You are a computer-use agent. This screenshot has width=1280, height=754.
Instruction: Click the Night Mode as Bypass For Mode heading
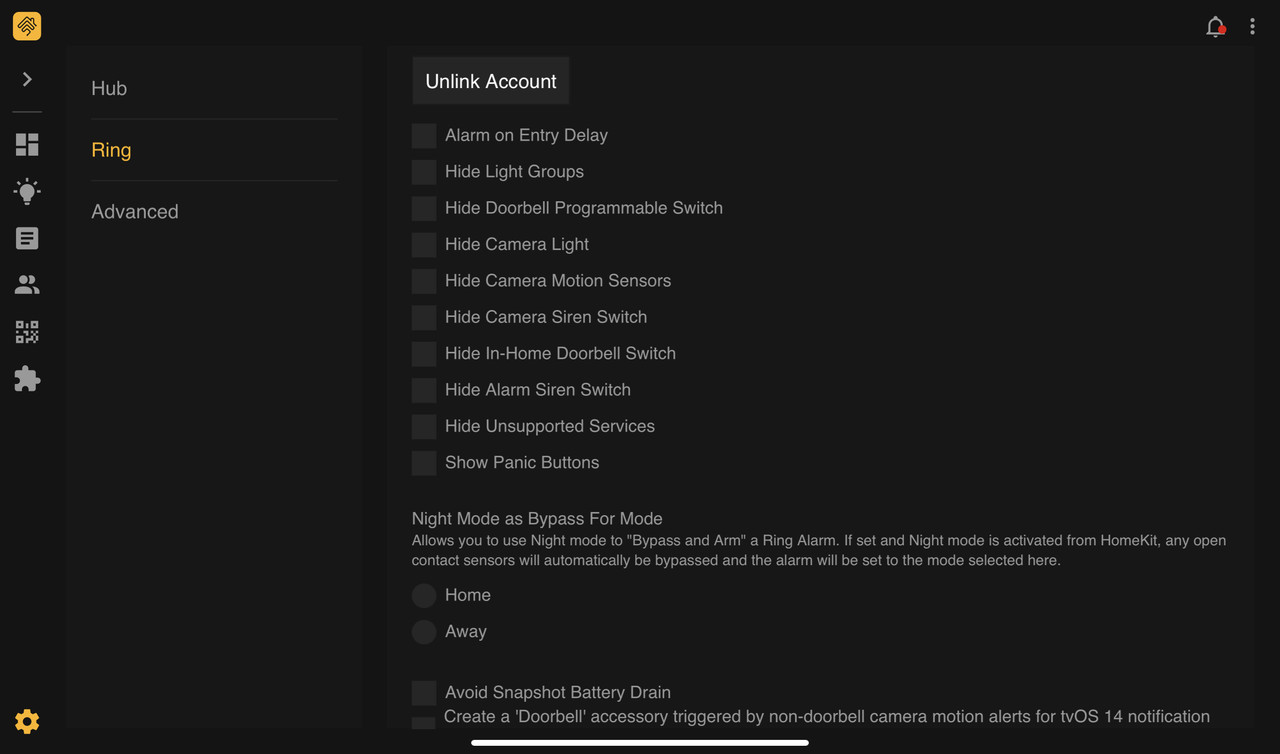point(537,518)
